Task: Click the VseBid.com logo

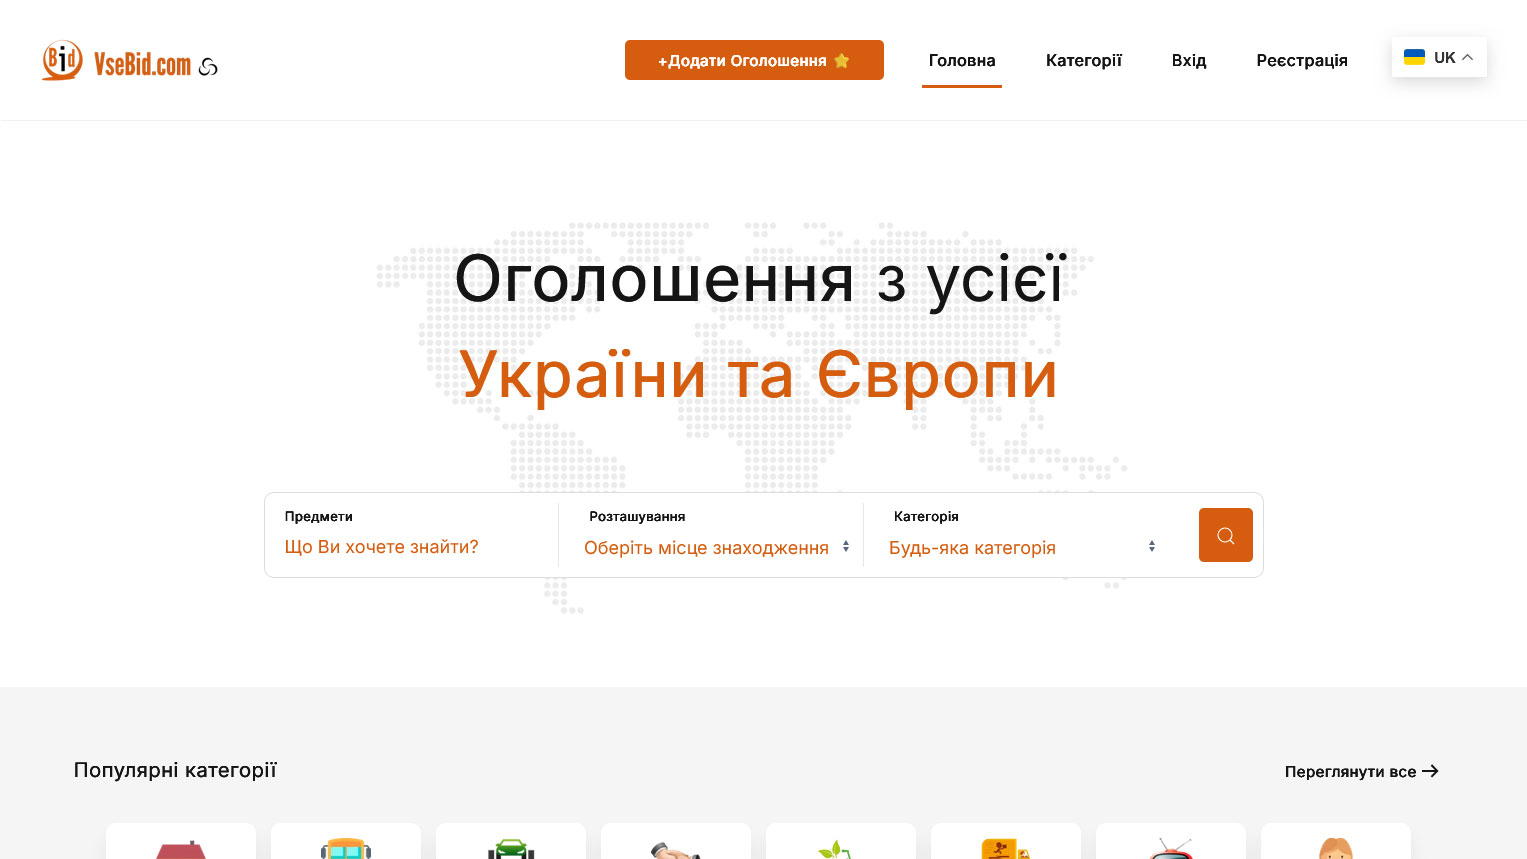Action: (116, 61)
